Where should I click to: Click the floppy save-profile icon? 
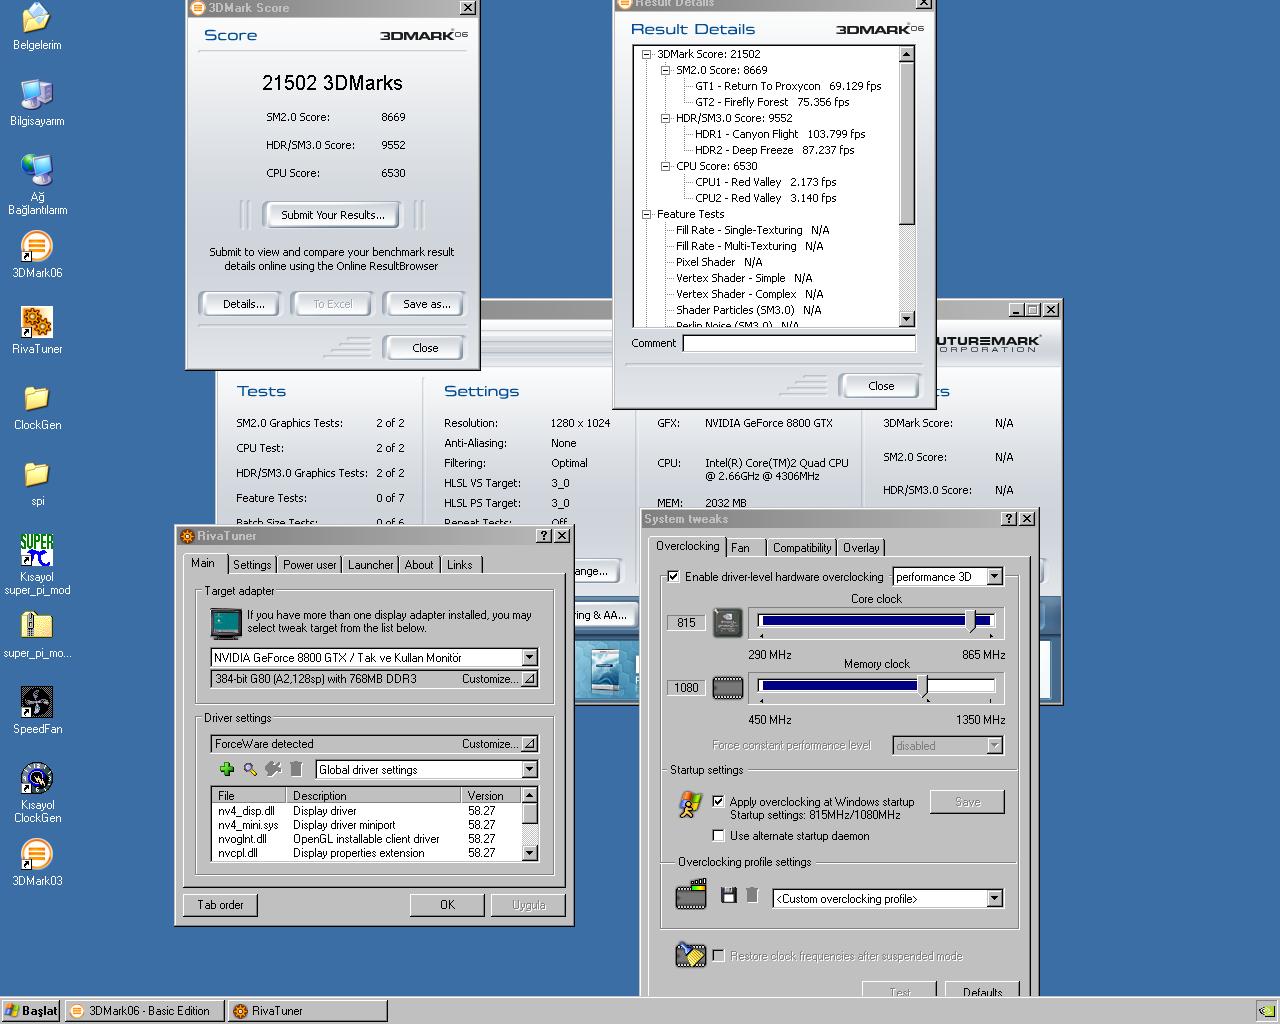pos(728,895)
